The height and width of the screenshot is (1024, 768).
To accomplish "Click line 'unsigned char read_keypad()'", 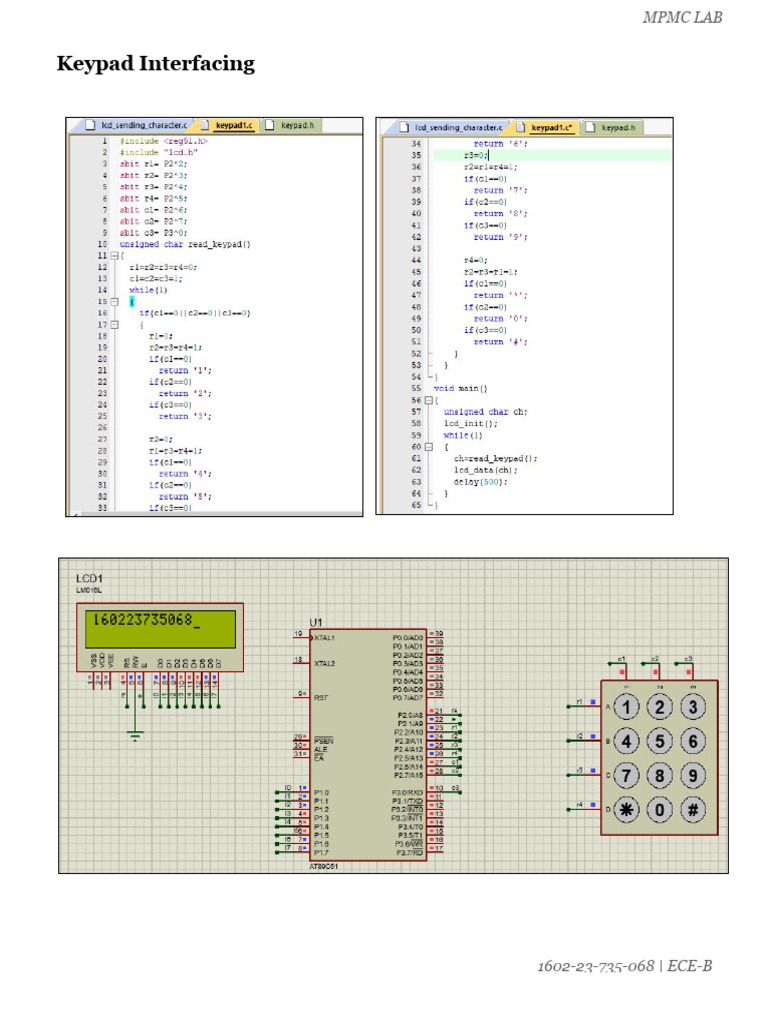I will (x=185, y=244).
